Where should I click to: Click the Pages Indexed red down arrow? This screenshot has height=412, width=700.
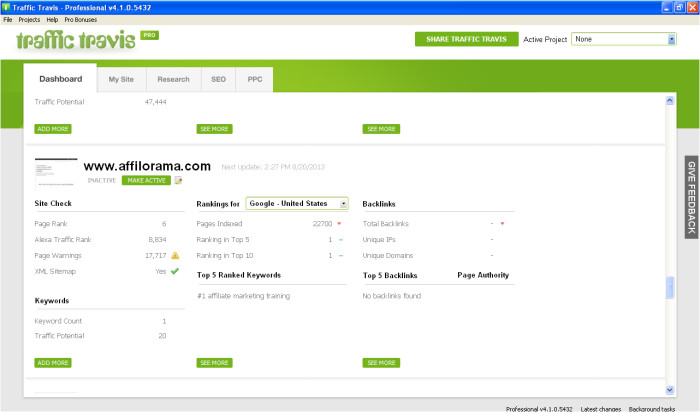tap(339, 224)
